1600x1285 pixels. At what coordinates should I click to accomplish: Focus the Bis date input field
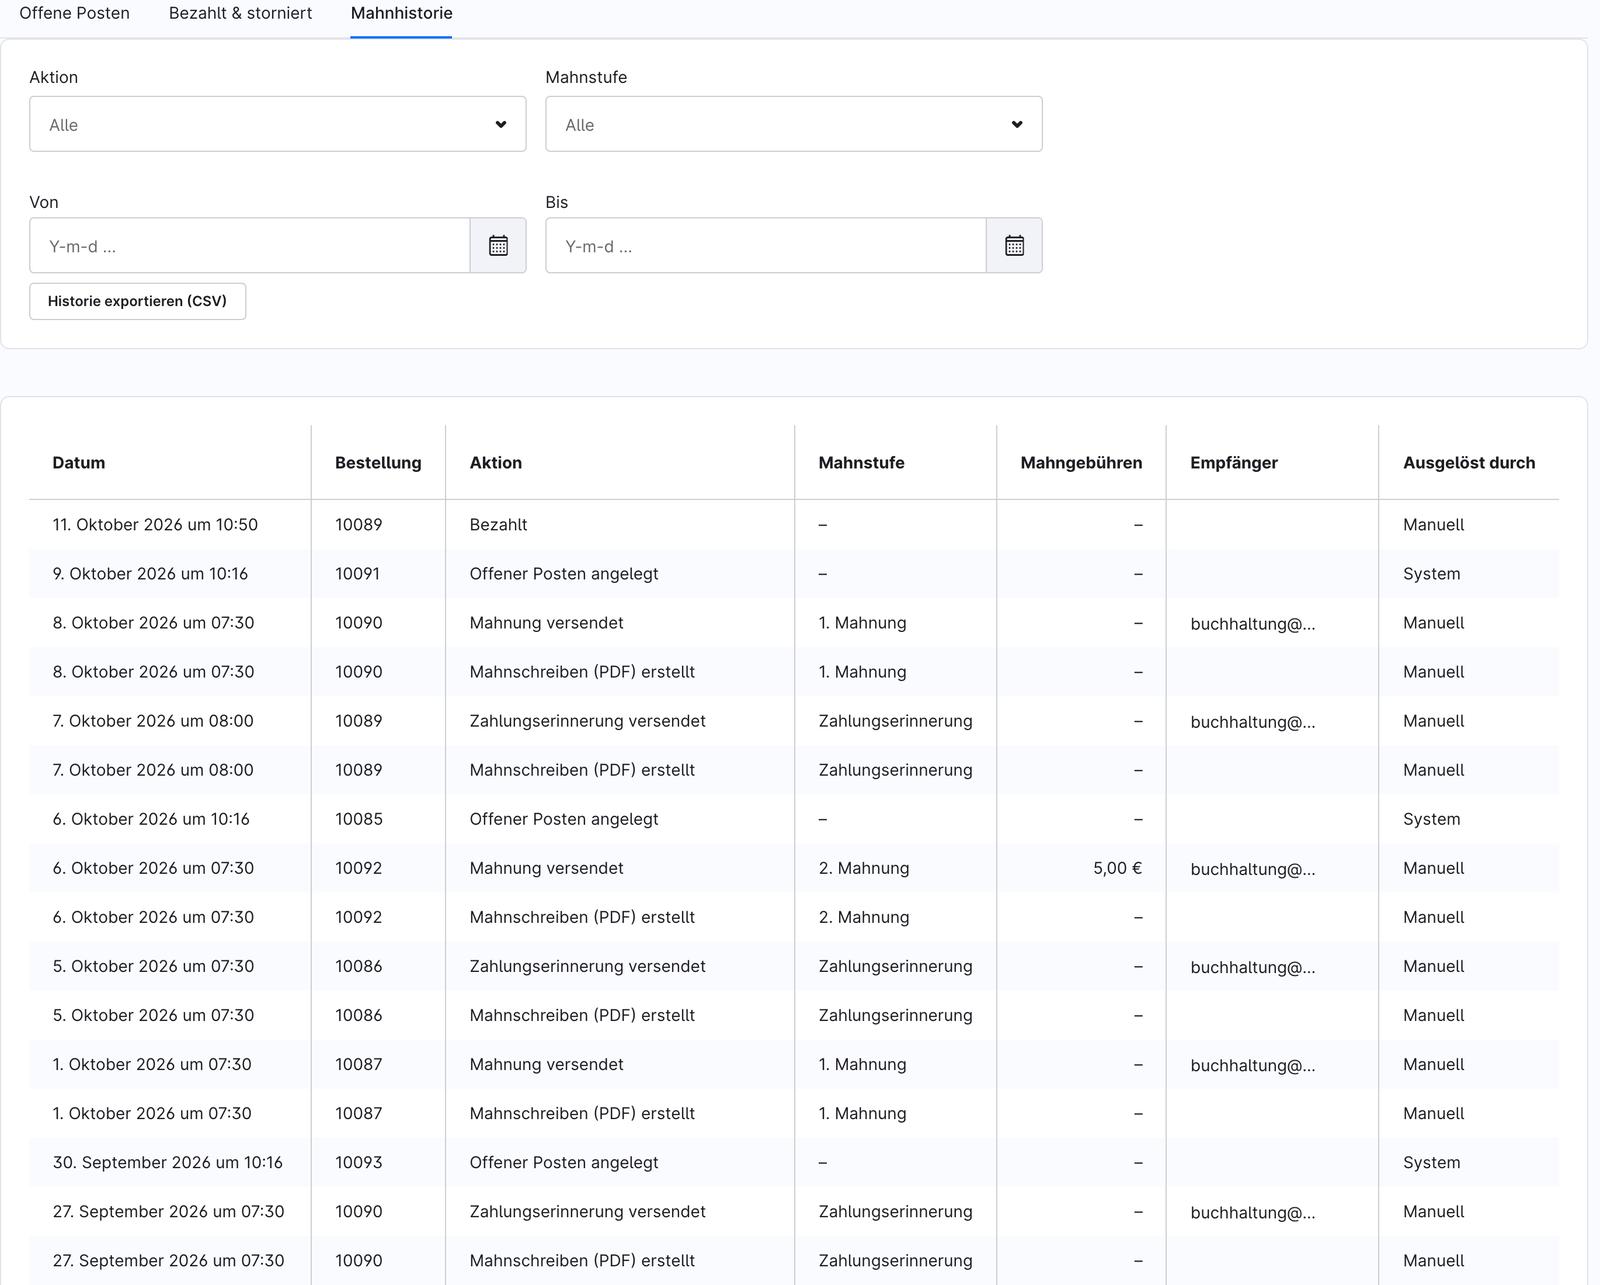(766, 245)
